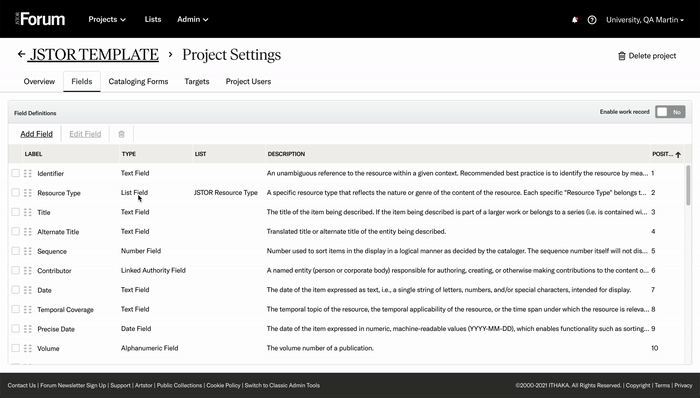Open the Artstor footer link
Image resolution: width=700 pixels, height=398 pixels.
pos(144,386)
